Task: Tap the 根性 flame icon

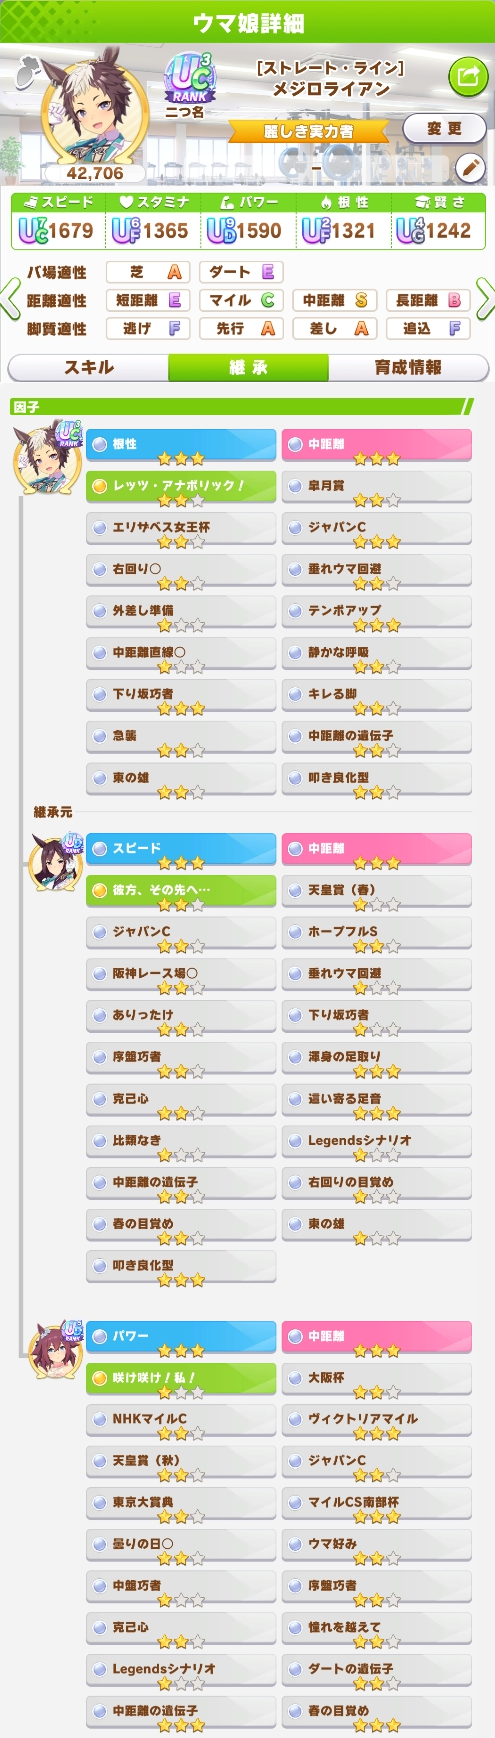Action: click(326, 202)
